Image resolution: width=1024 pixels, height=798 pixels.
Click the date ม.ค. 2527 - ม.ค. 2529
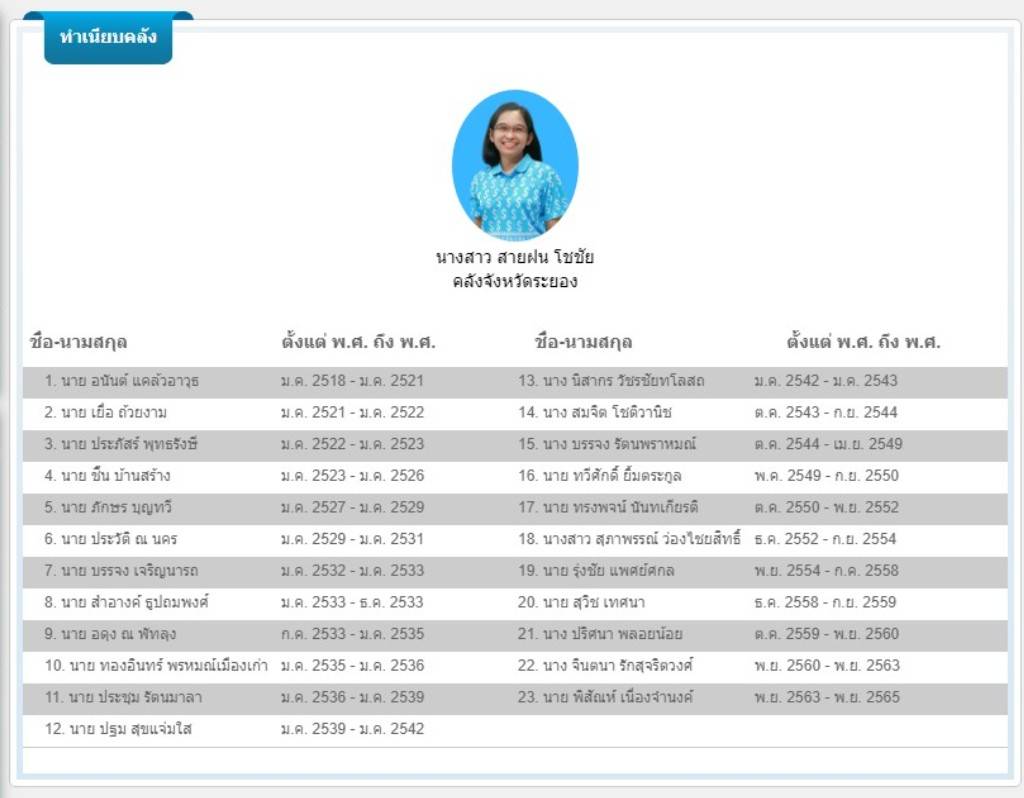coord(352,507)
